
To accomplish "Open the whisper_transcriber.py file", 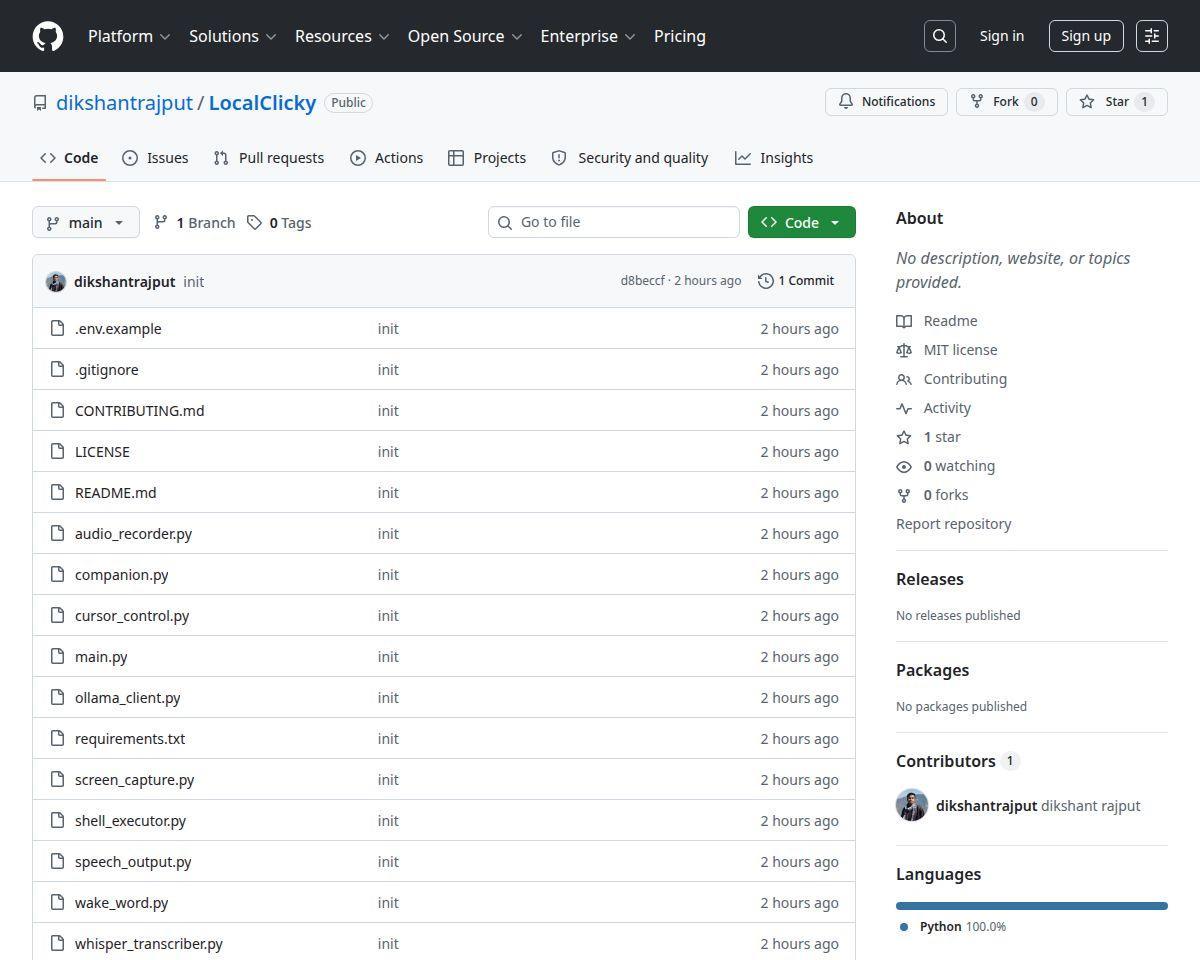I will click(149, 943).
